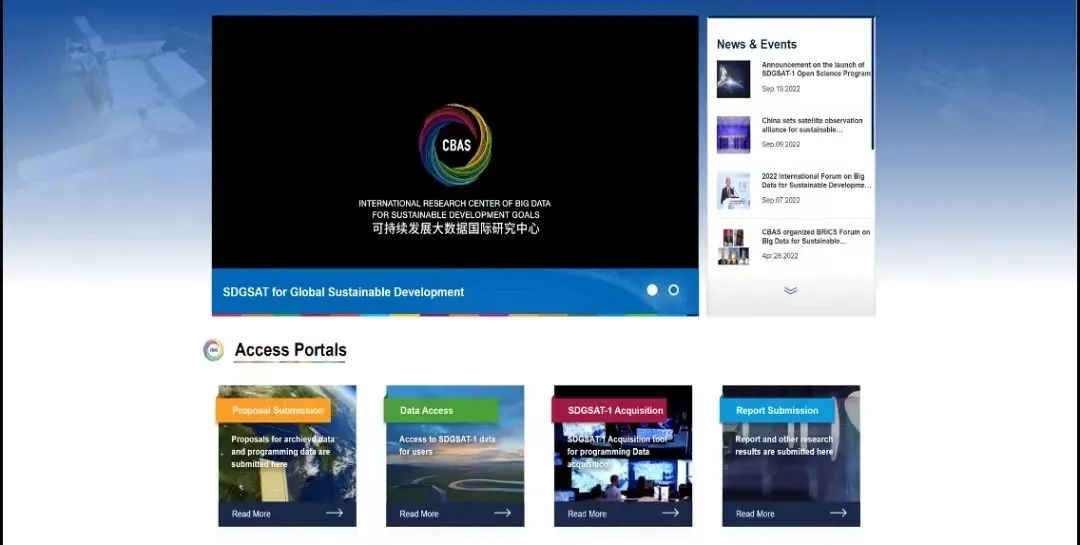This screenshot has height=545, width=1080.
Task: Click the News & Events panel scrollbar
Action: [873, 84]
